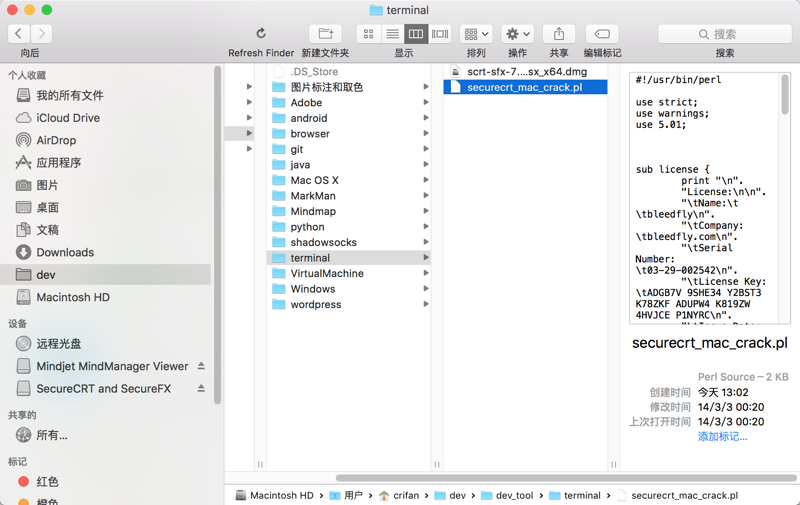Open the Mindmap folder
The image size is (800, 505).
click(348, 211)
